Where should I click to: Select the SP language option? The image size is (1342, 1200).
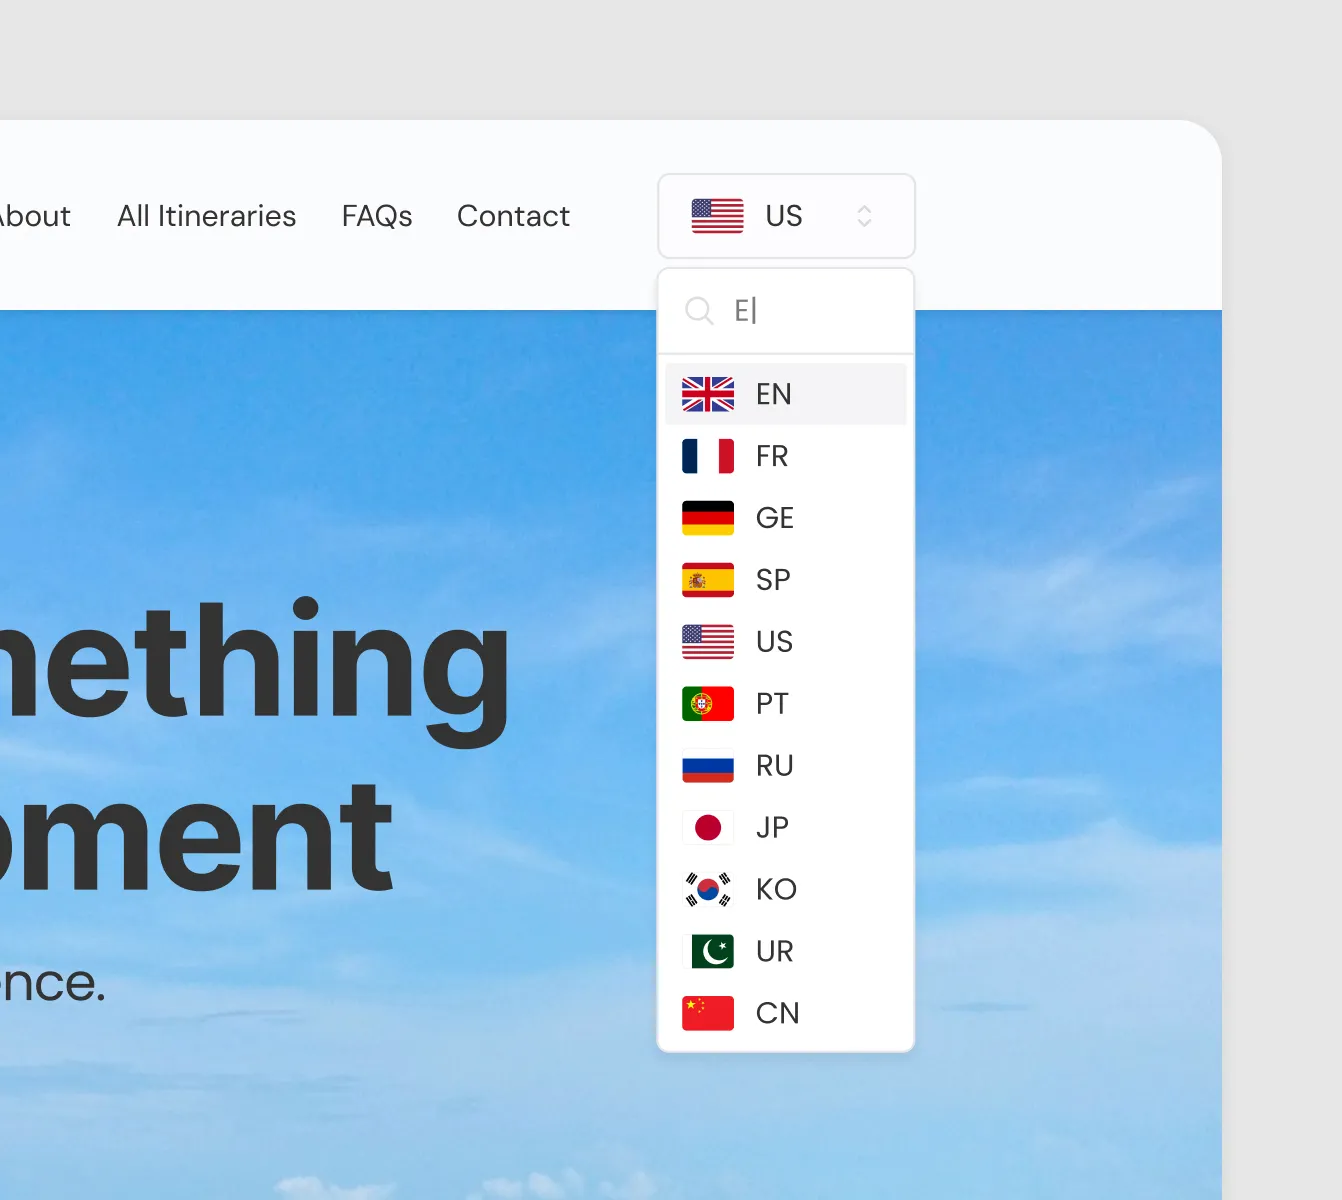click(x=786, y=580)
